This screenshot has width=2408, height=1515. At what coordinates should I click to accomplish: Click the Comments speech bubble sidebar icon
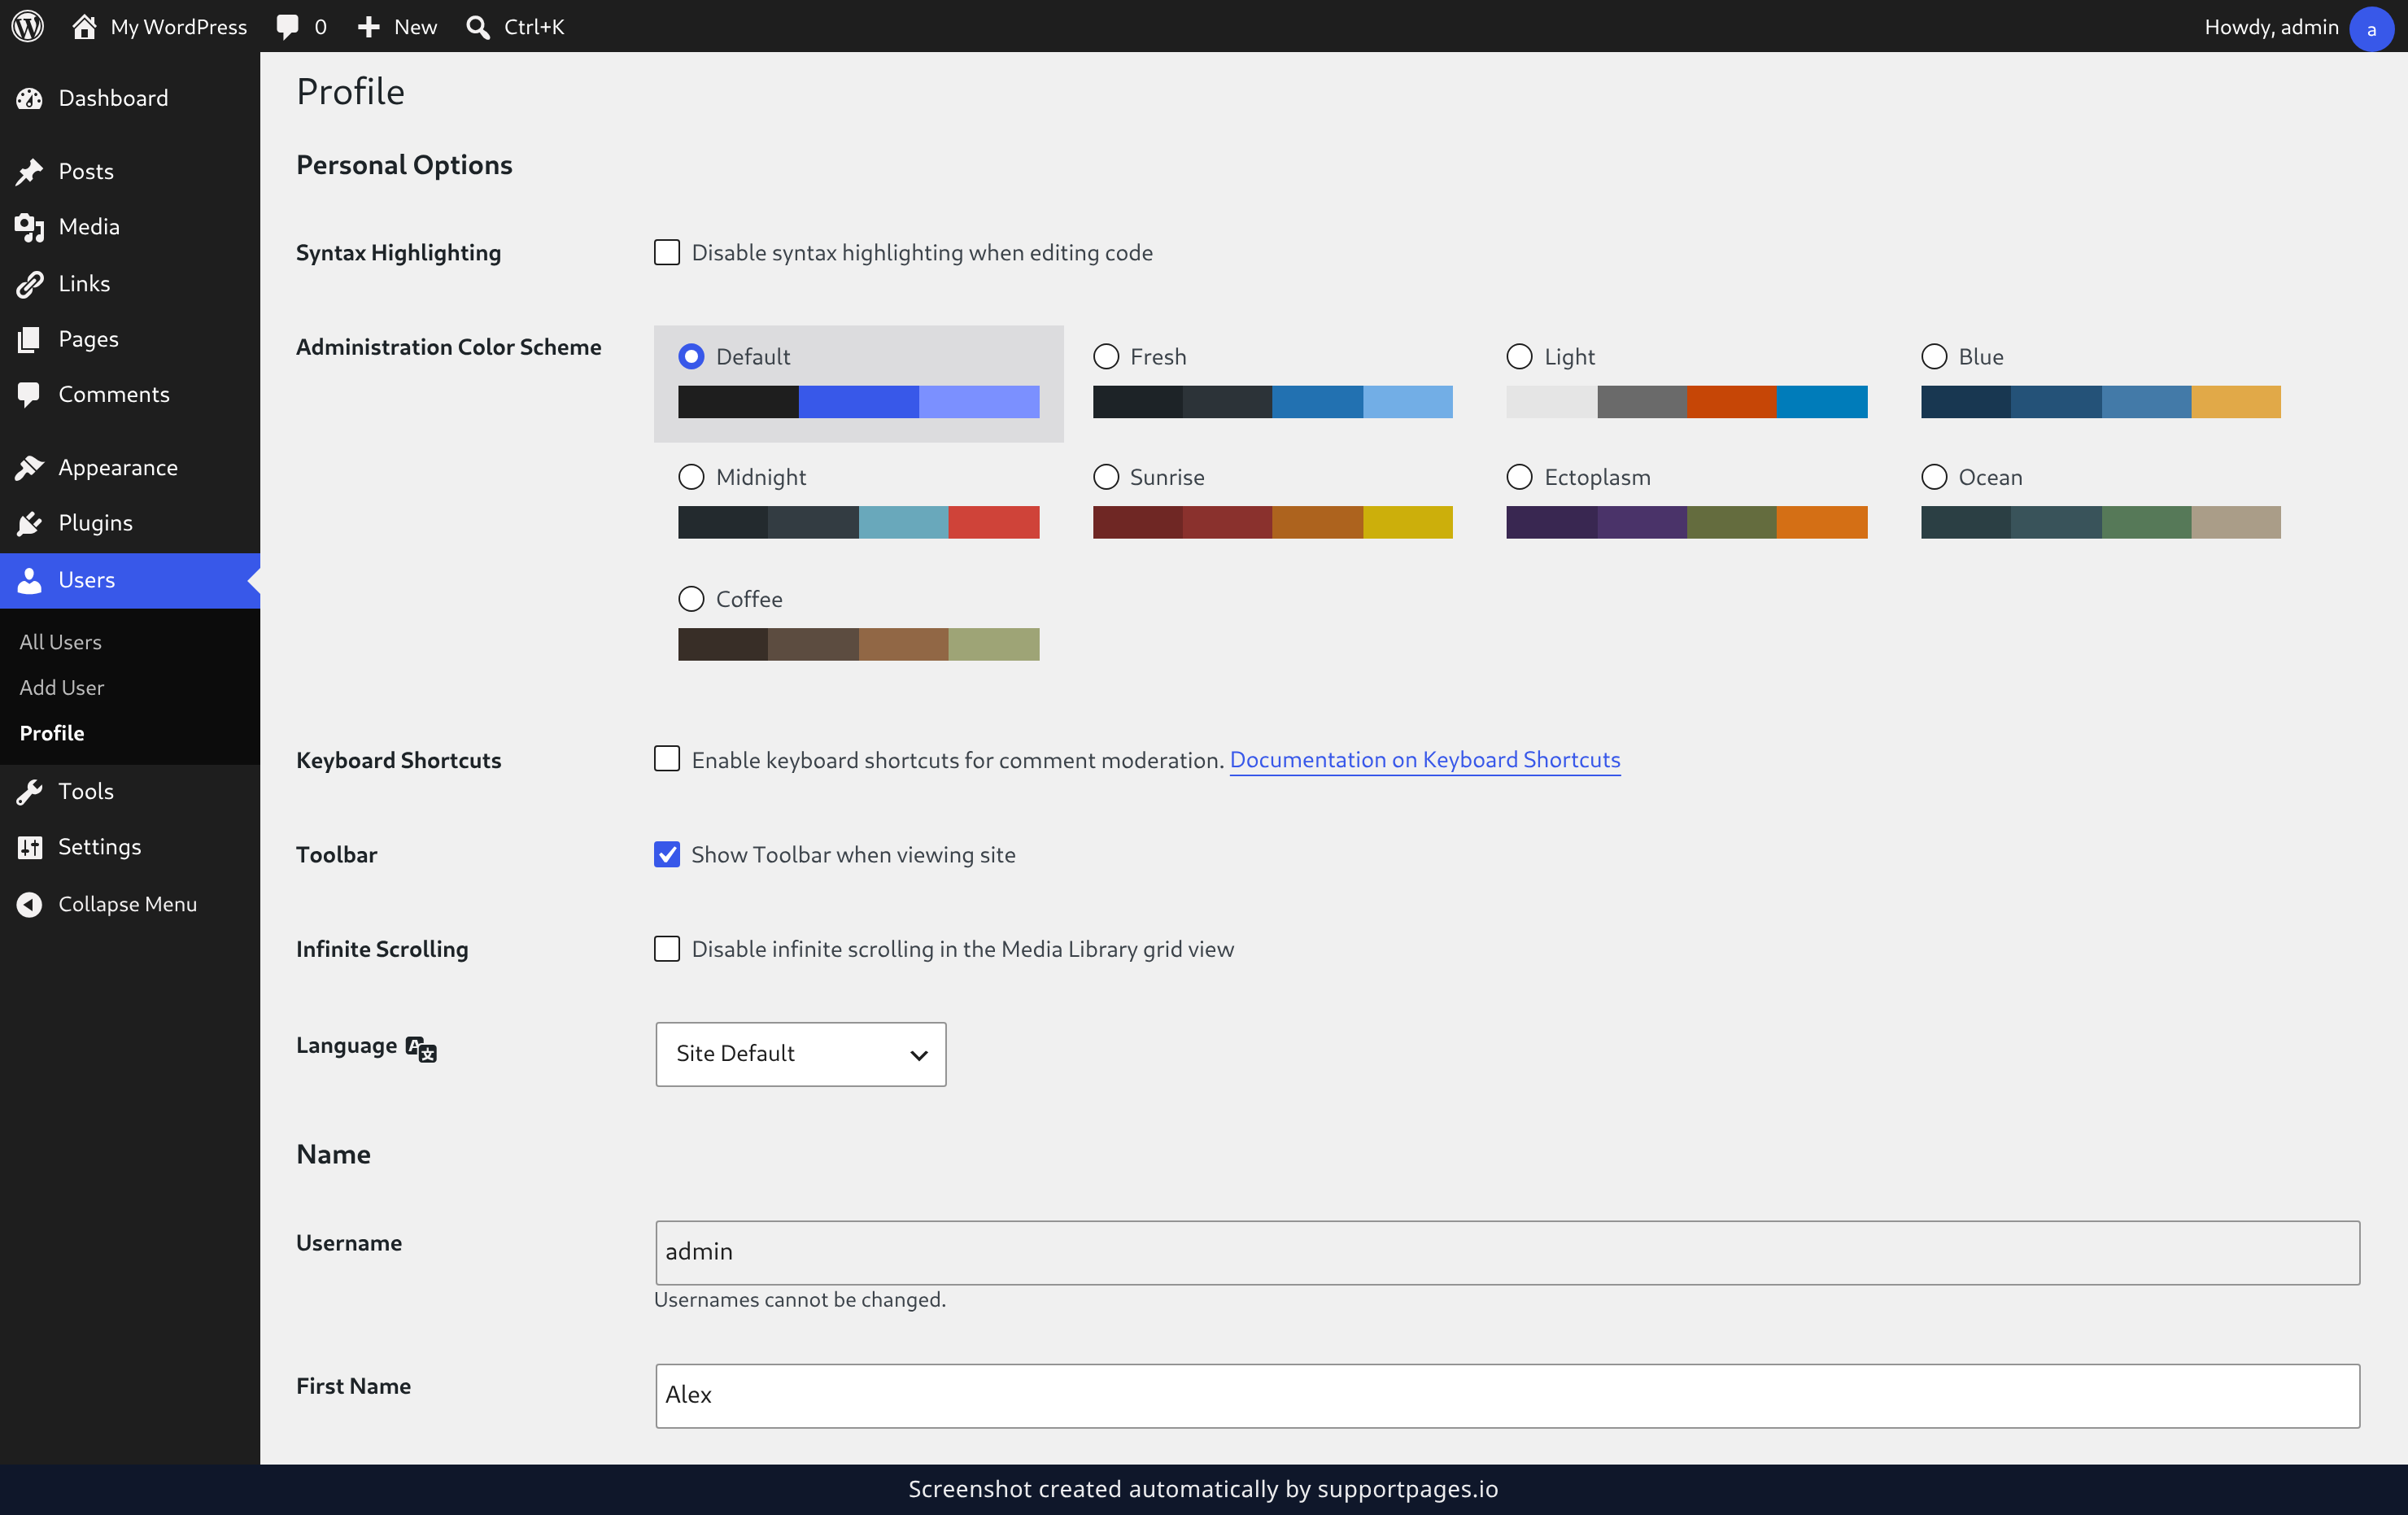(x=29, y=395)
